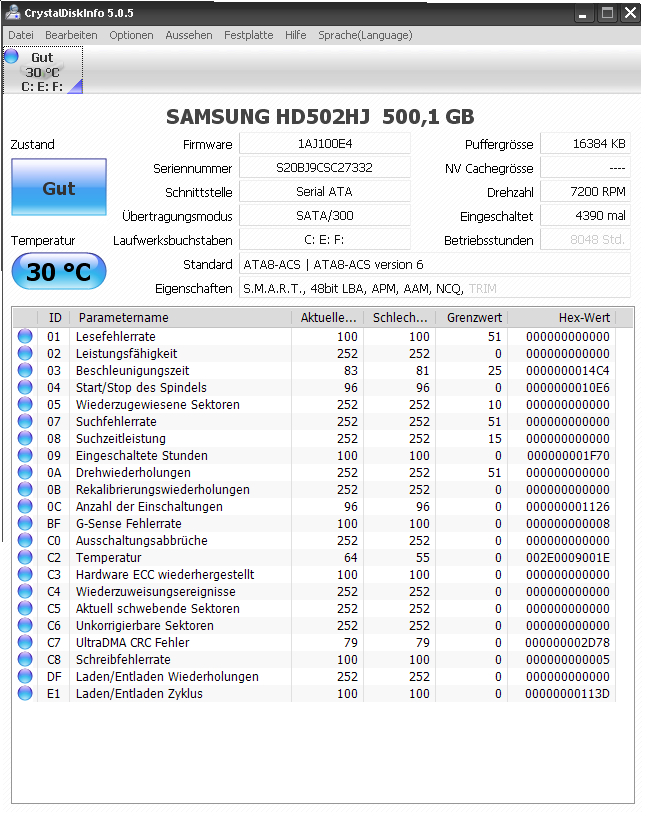Viewport: 652px width, 822px height.
Task: Click the Schnittstelle field Serial ATA
Action: pos(325,192)
